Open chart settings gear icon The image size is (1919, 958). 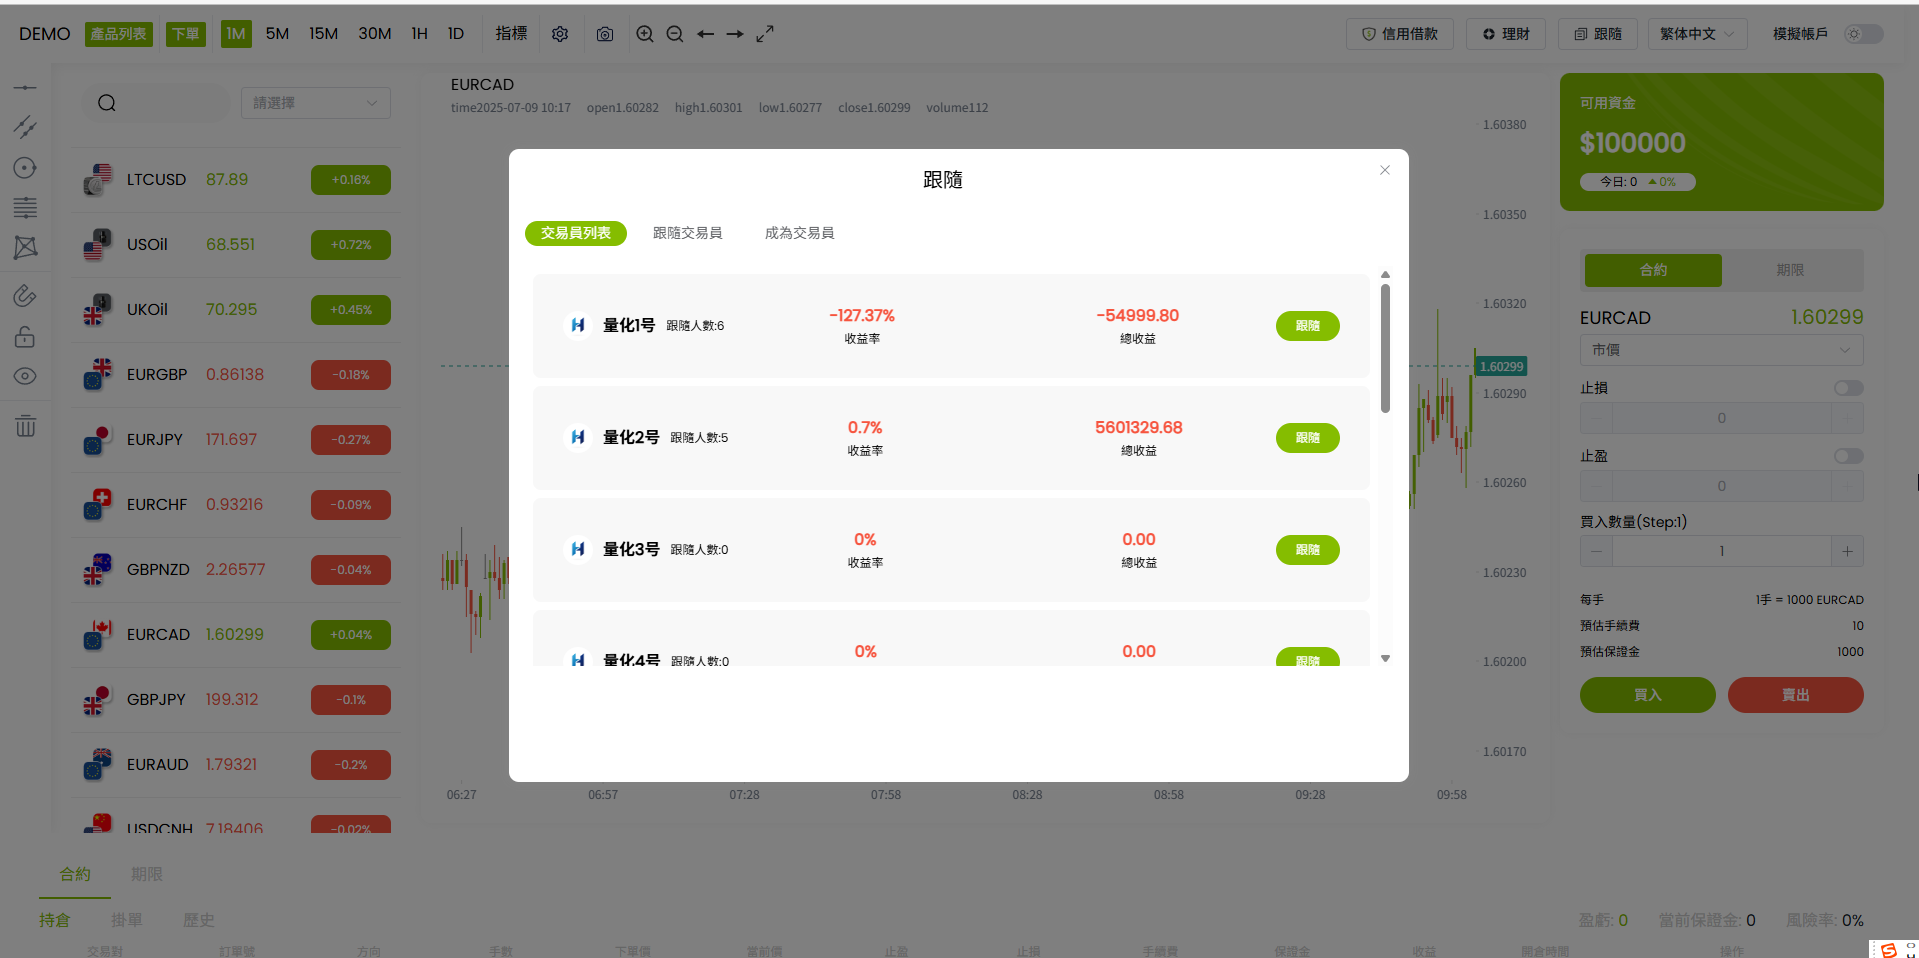click(560, 34)
